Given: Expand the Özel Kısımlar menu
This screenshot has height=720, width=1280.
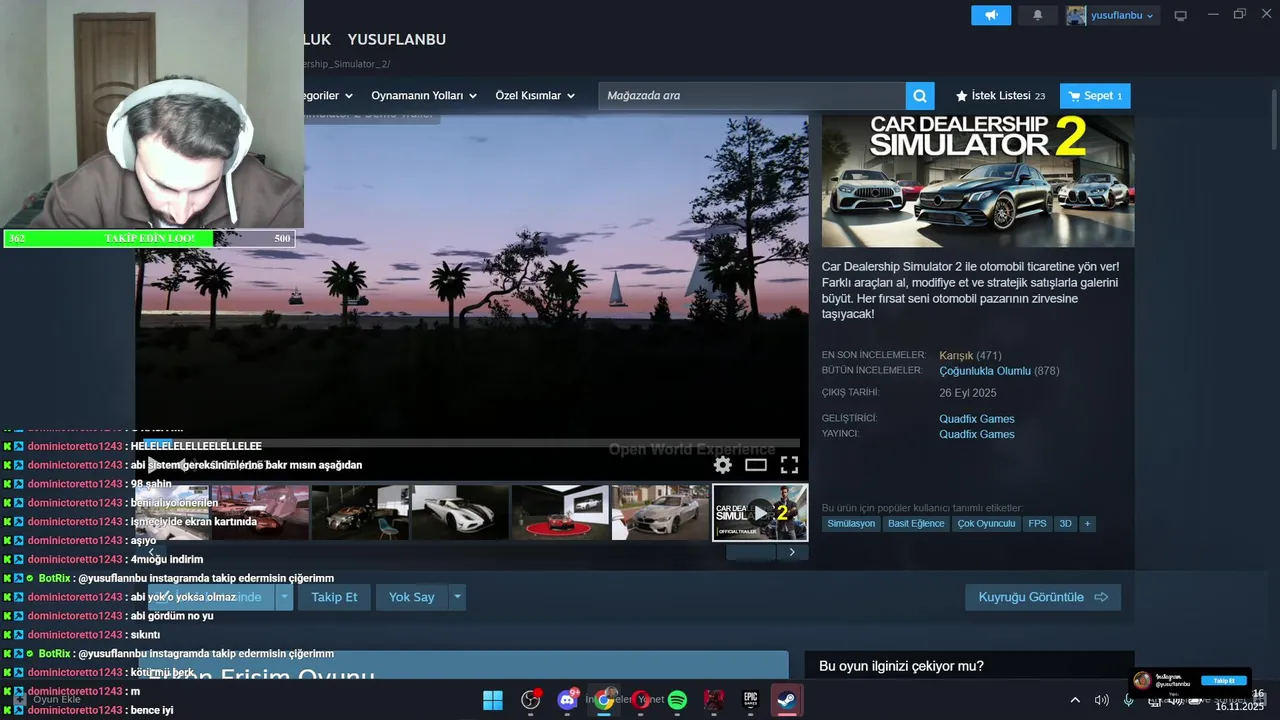Looking at the screenshot, I should [535, 96].
